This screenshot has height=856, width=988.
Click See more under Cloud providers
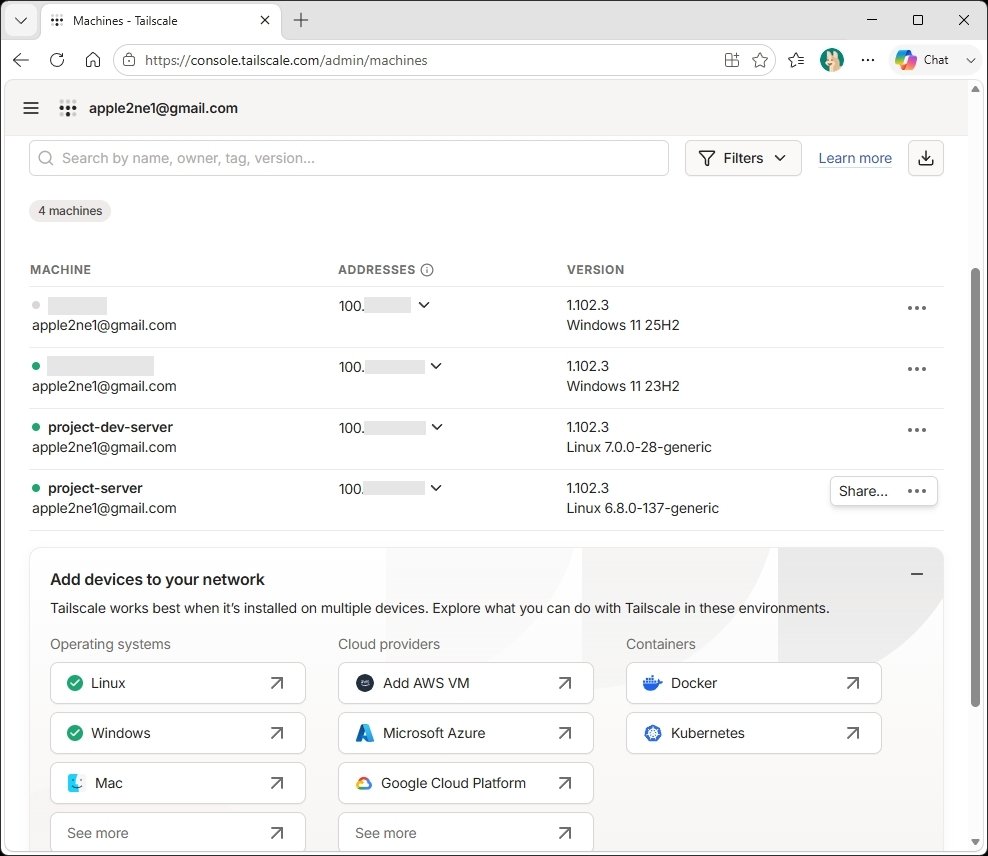tap(466, 833)
